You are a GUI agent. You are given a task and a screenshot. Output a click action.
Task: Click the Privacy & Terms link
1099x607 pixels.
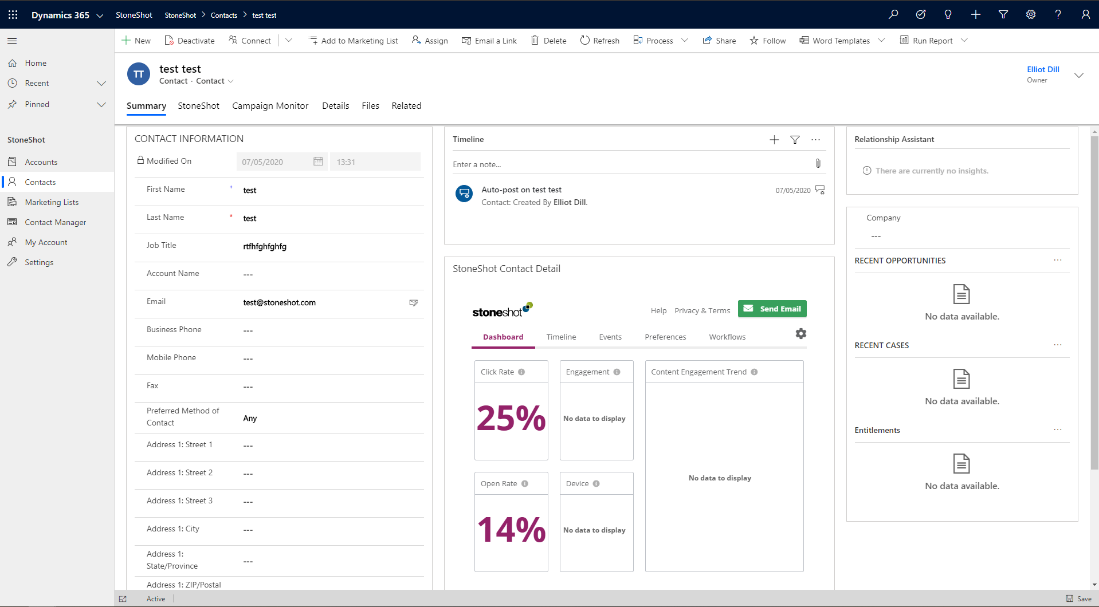[702, 311]
